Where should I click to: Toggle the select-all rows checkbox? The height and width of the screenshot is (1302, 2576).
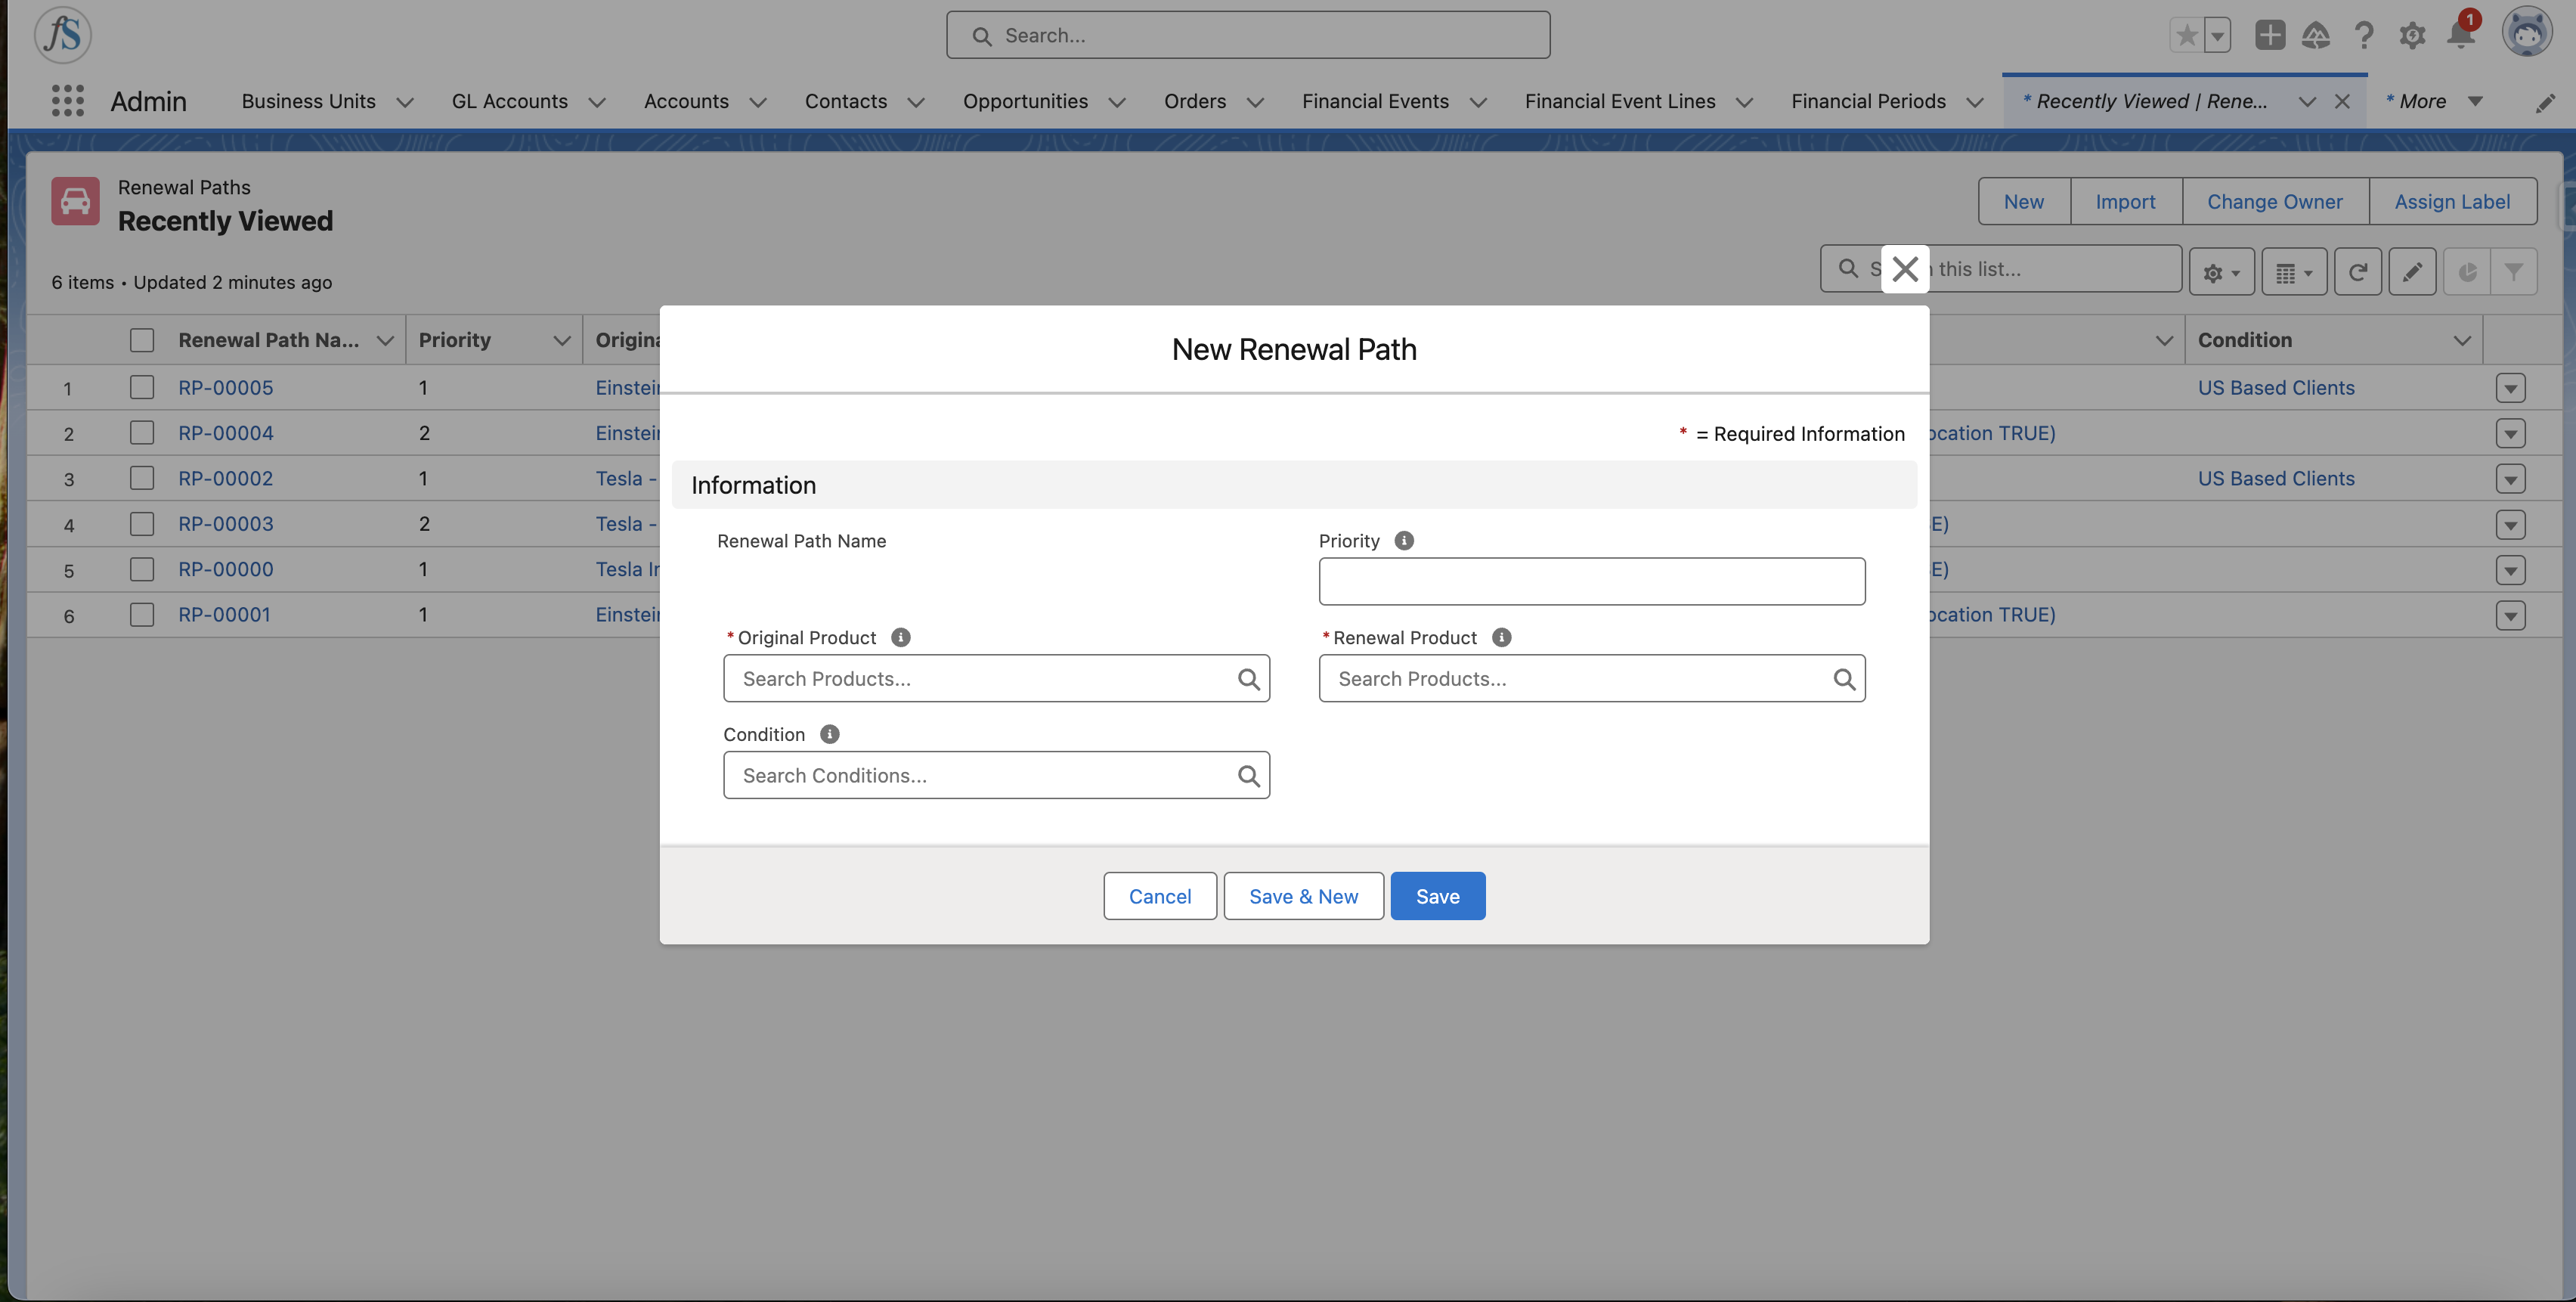(142, 340)
